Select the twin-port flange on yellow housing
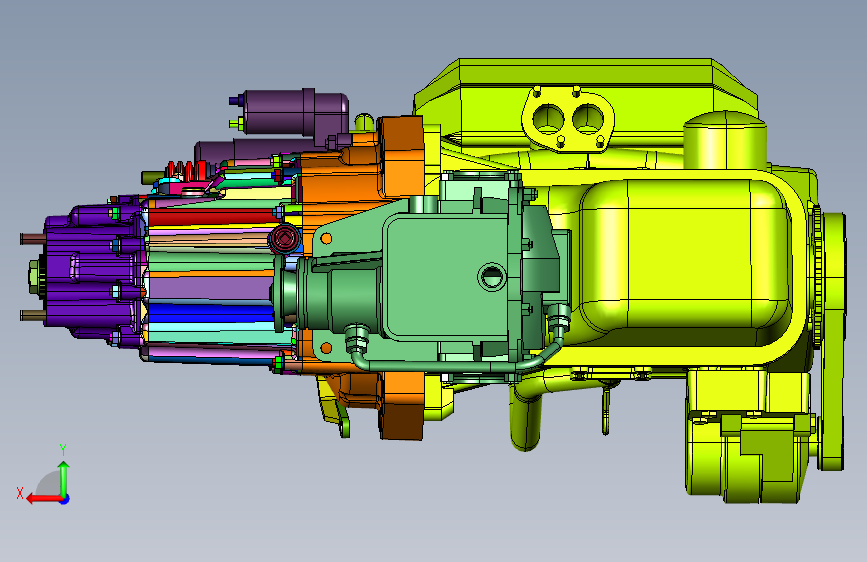The width and height of the screenshot is (867, 562). [x=568, y=119]
